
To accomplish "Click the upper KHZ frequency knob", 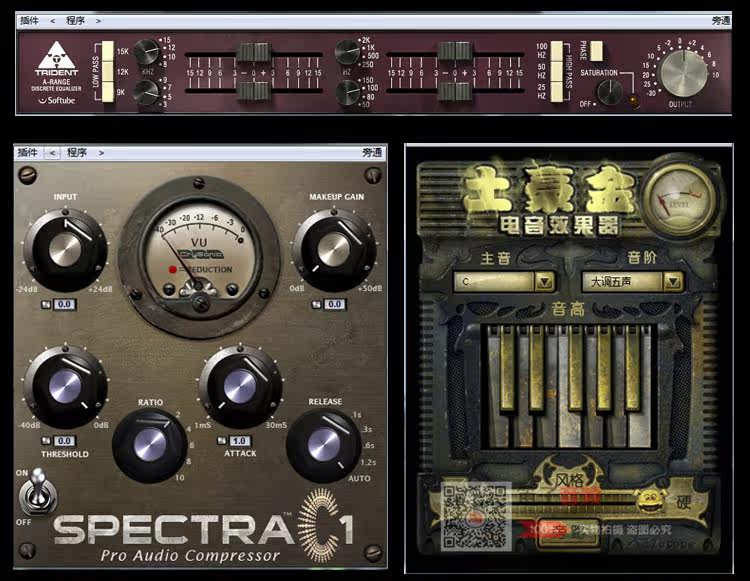I will [x=146, y=52].
